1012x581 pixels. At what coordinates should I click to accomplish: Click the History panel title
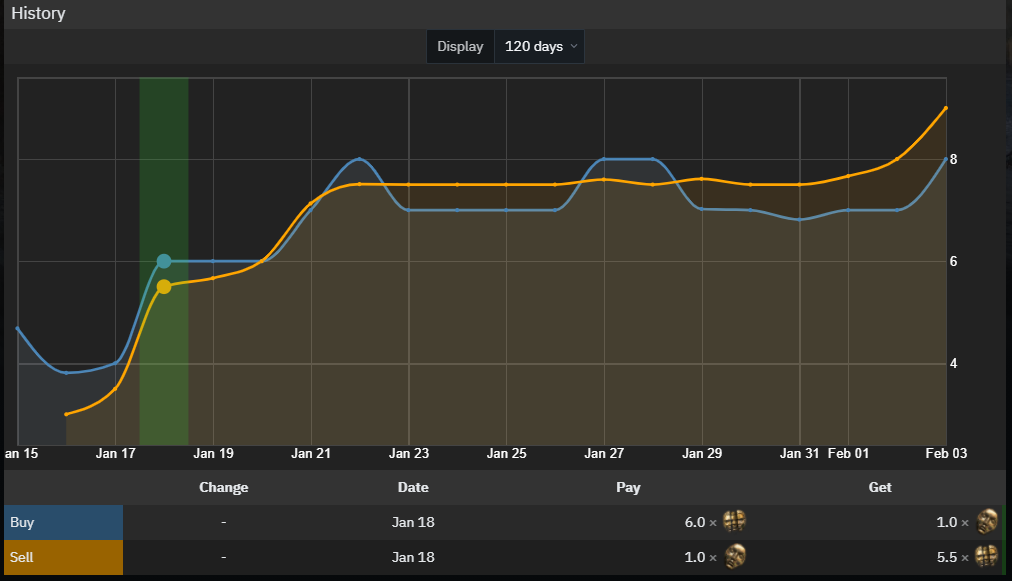tap(38, 14)
